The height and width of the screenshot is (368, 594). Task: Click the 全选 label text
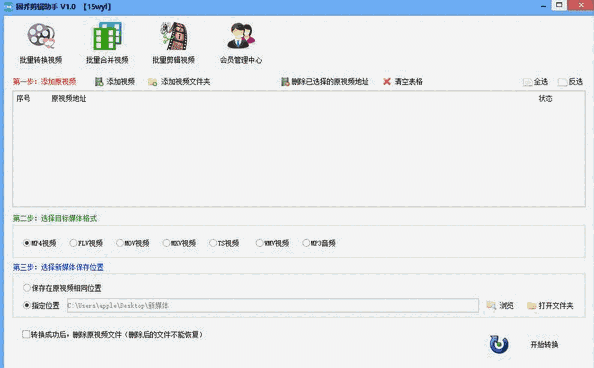[541, 81]
